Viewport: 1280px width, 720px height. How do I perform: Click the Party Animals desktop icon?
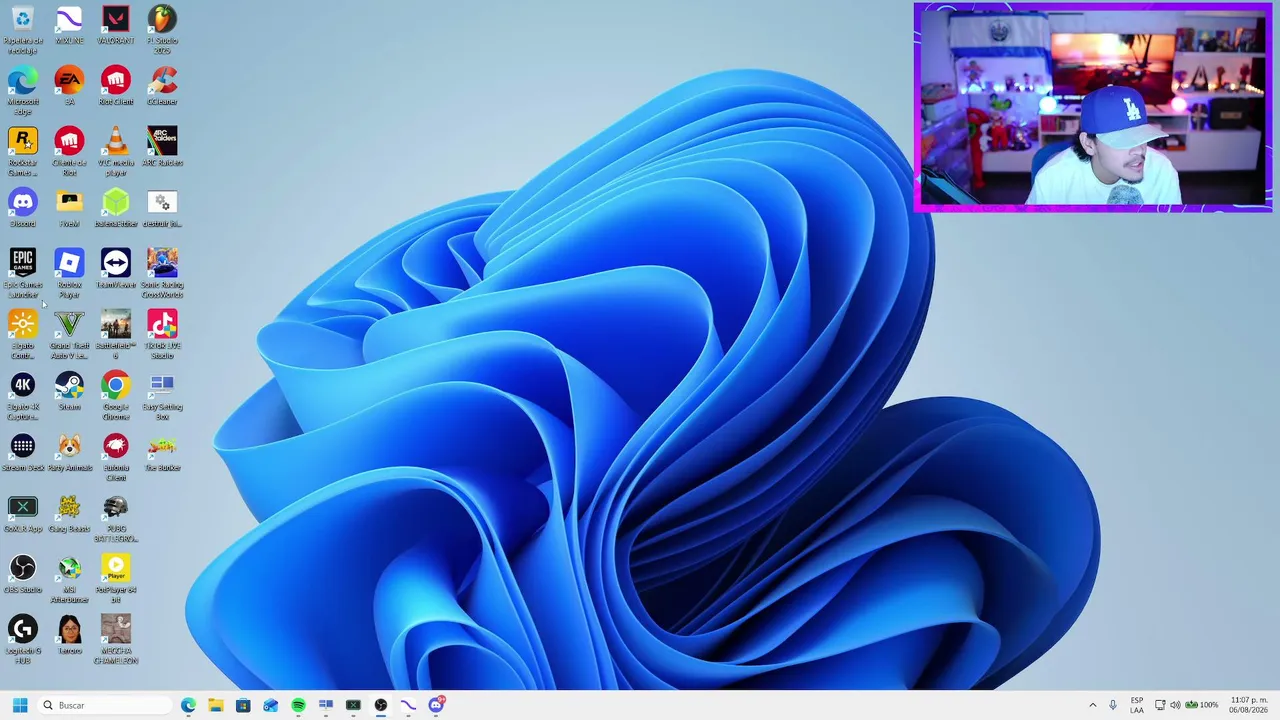click(x=69, y=452)
